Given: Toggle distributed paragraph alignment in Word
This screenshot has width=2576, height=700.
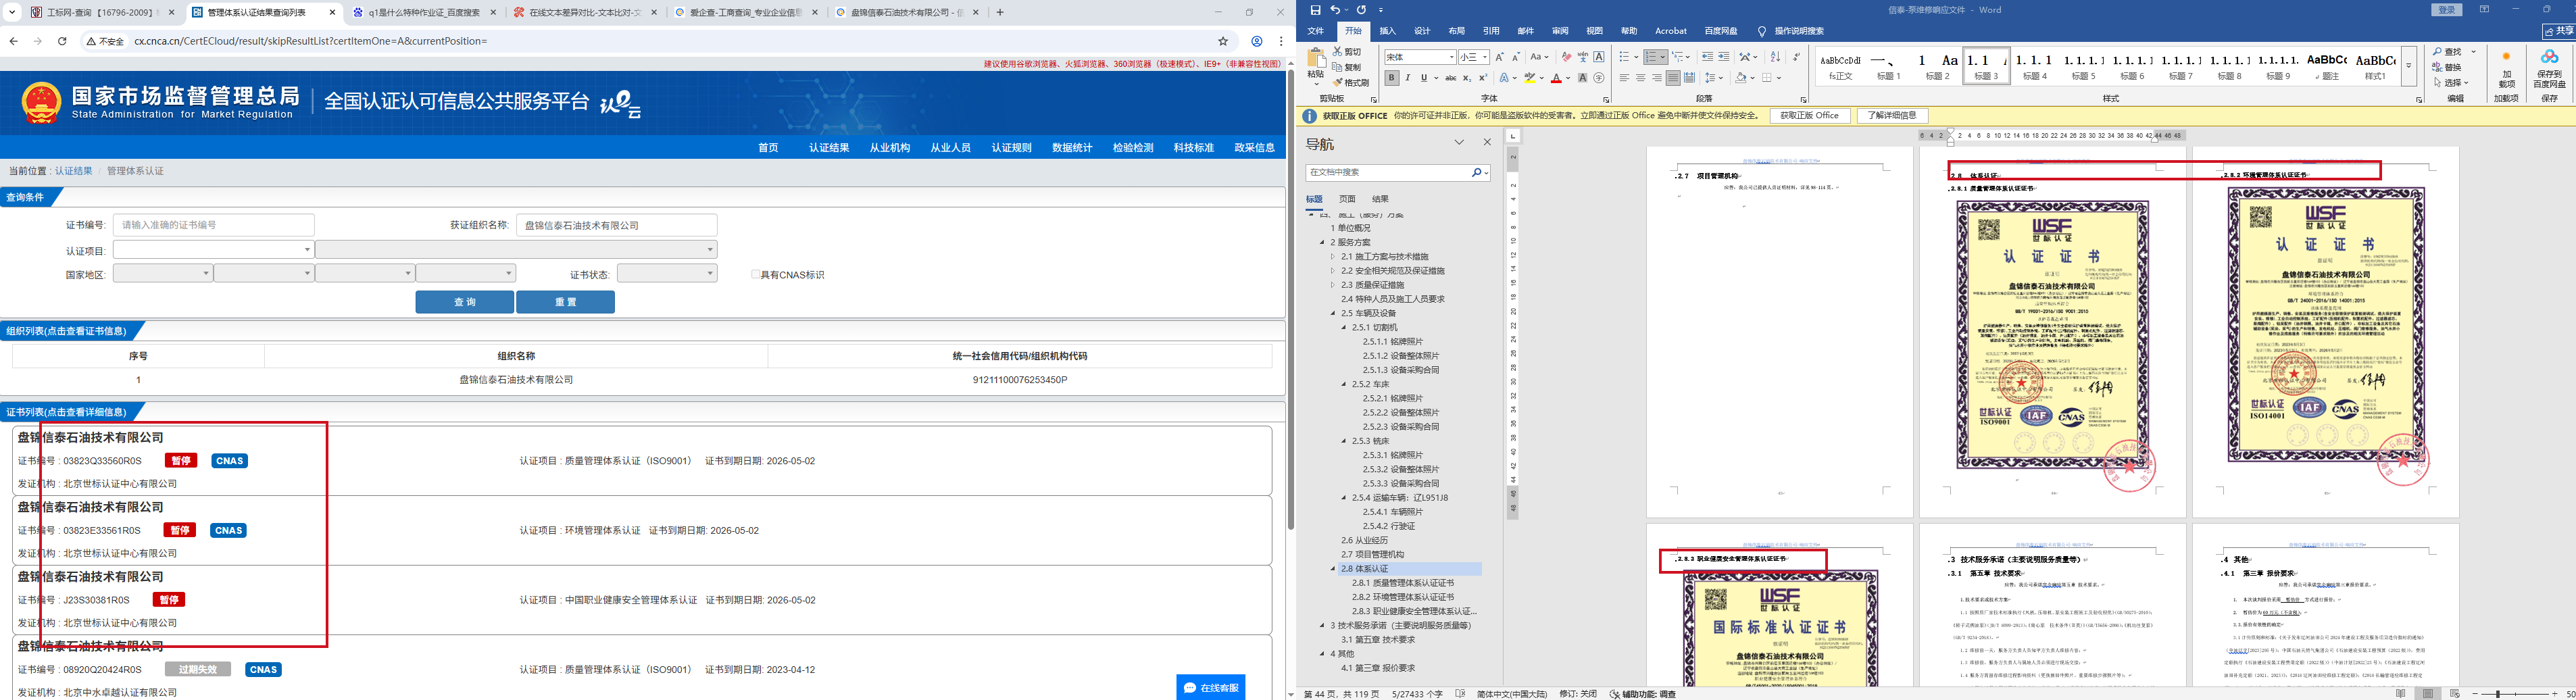Looking at the screenshot, I should [1690, 78].
